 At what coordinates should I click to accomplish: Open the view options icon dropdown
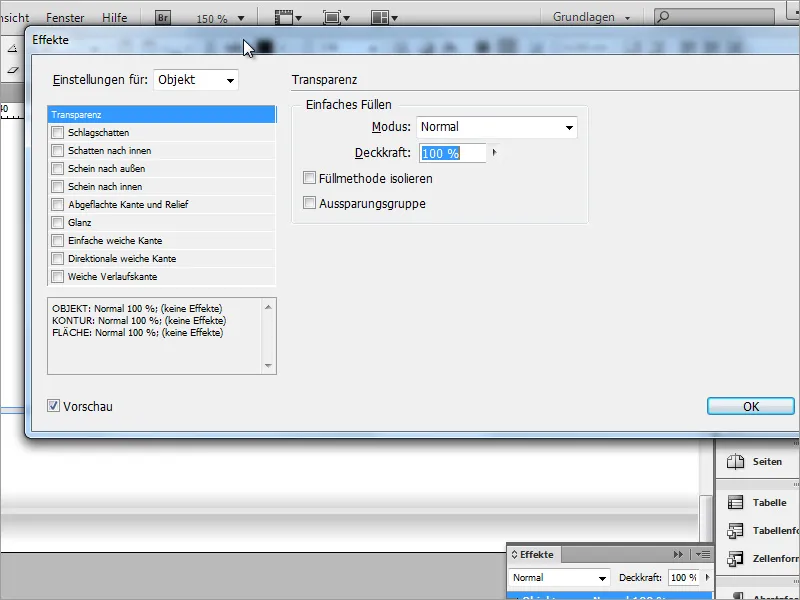[288, 18]
